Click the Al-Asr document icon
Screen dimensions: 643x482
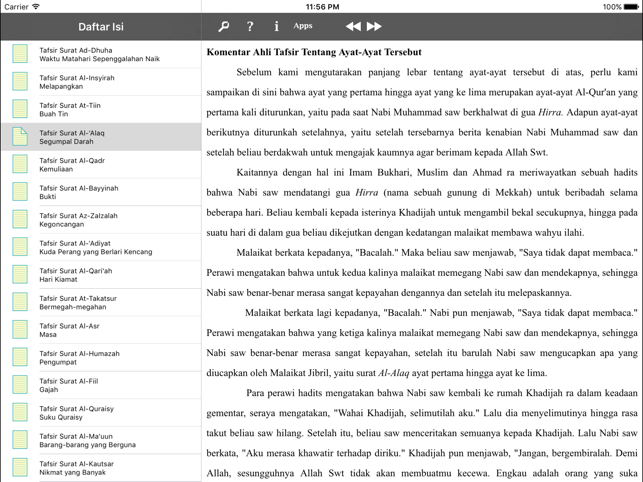20,329
